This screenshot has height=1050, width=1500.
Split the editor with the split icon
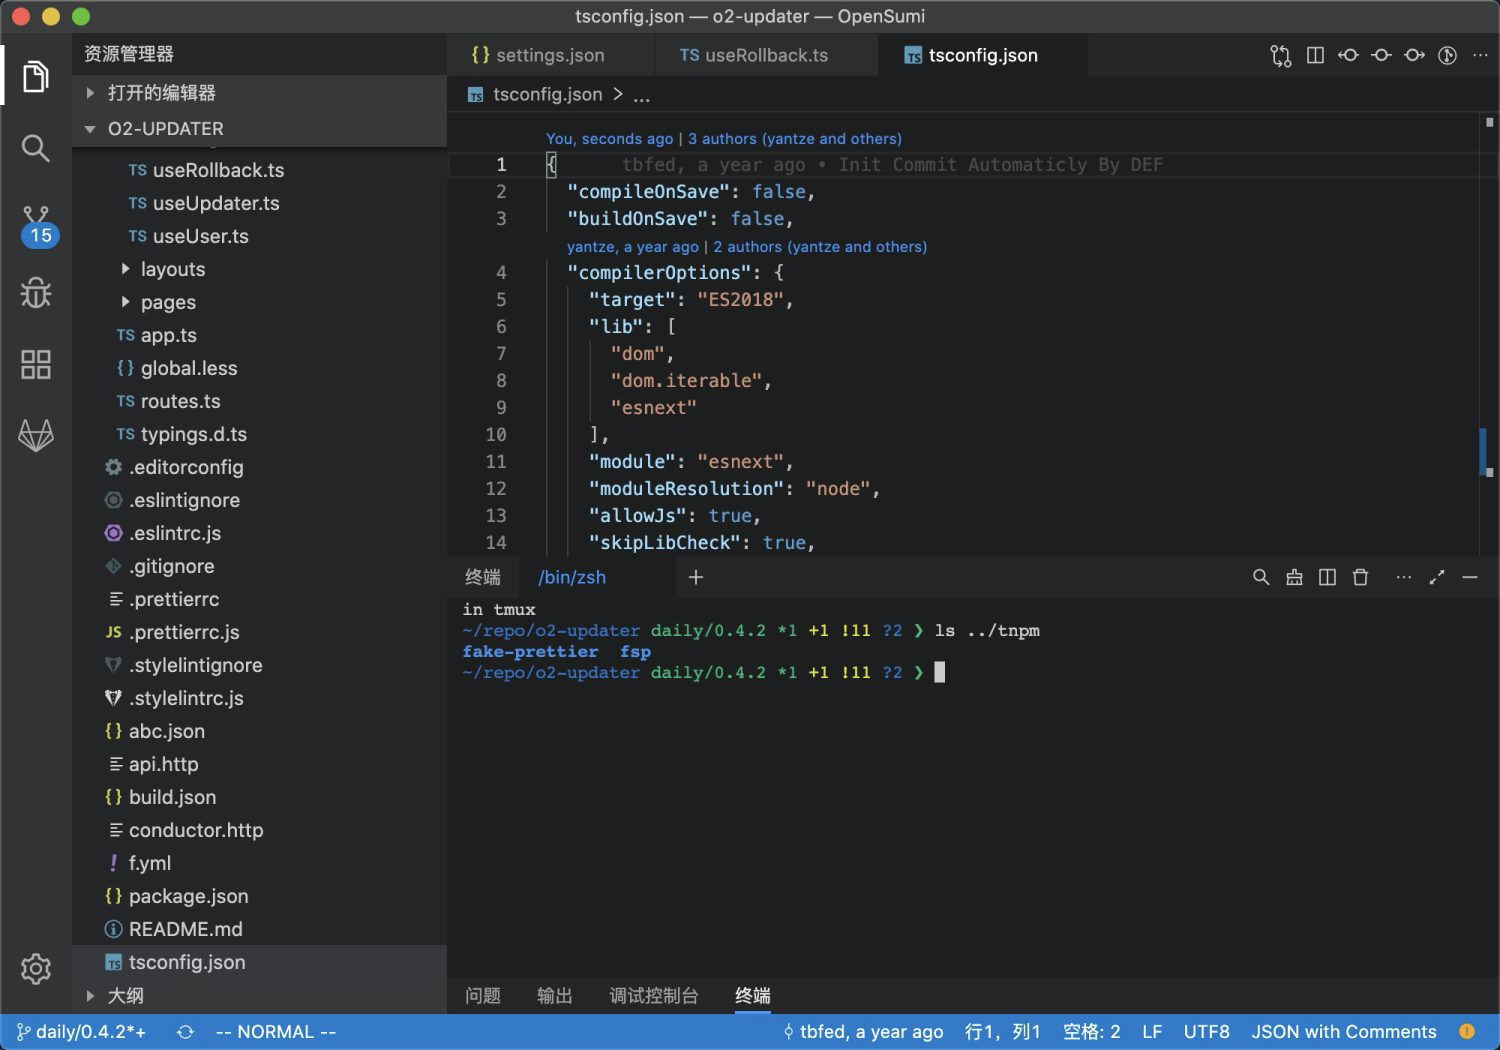1315,55
